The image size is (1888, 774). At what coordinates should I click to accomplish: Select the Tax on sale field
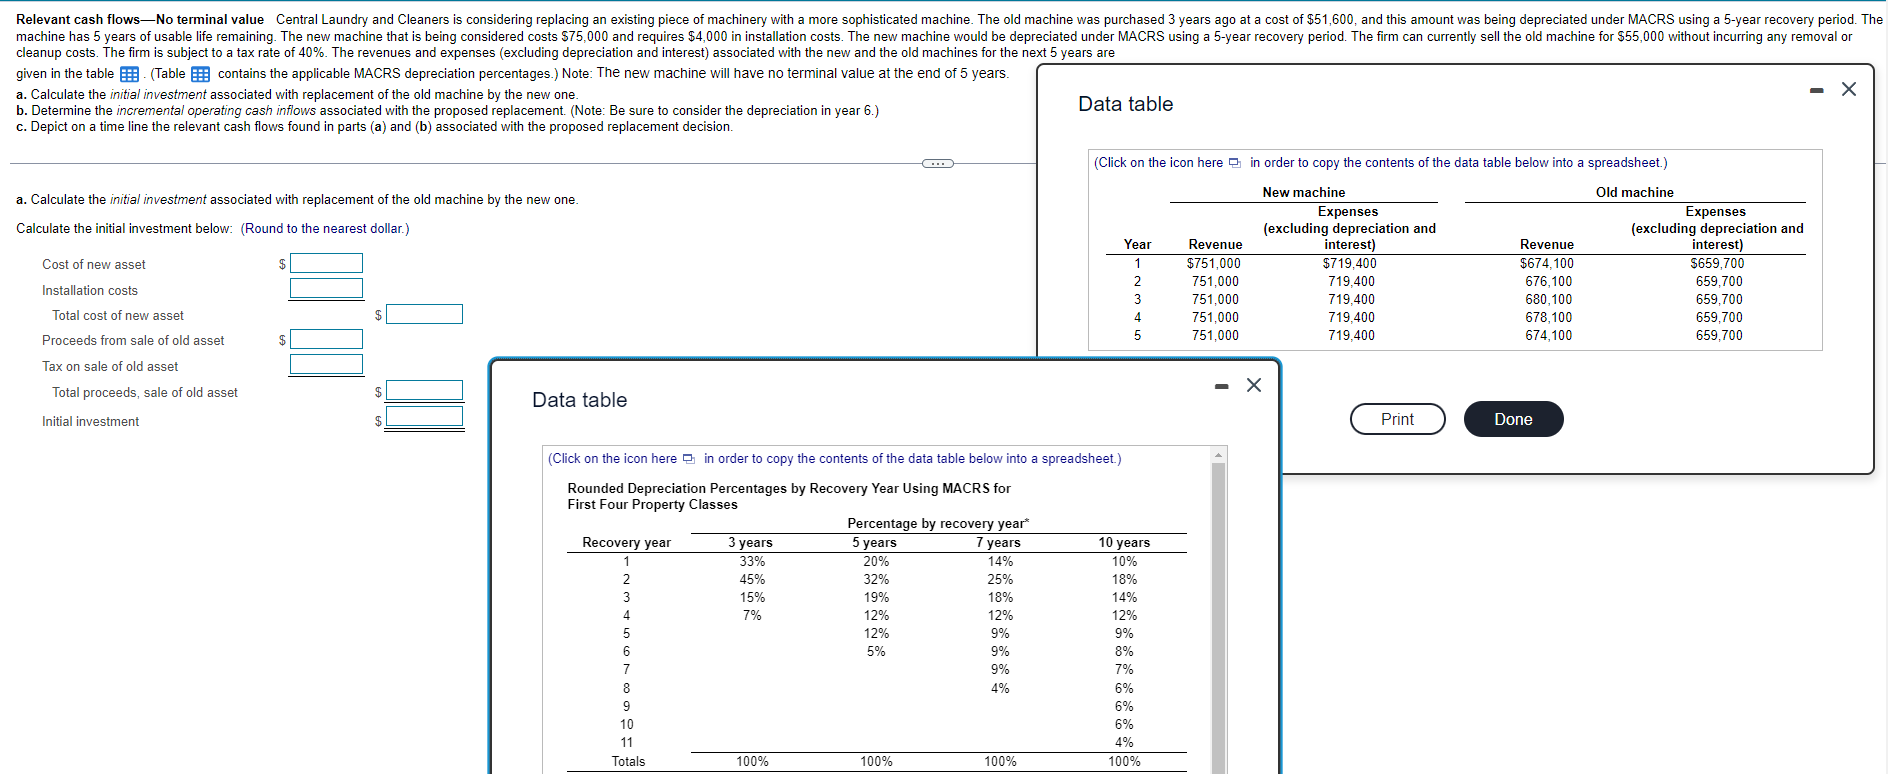(x=326, y=365)
